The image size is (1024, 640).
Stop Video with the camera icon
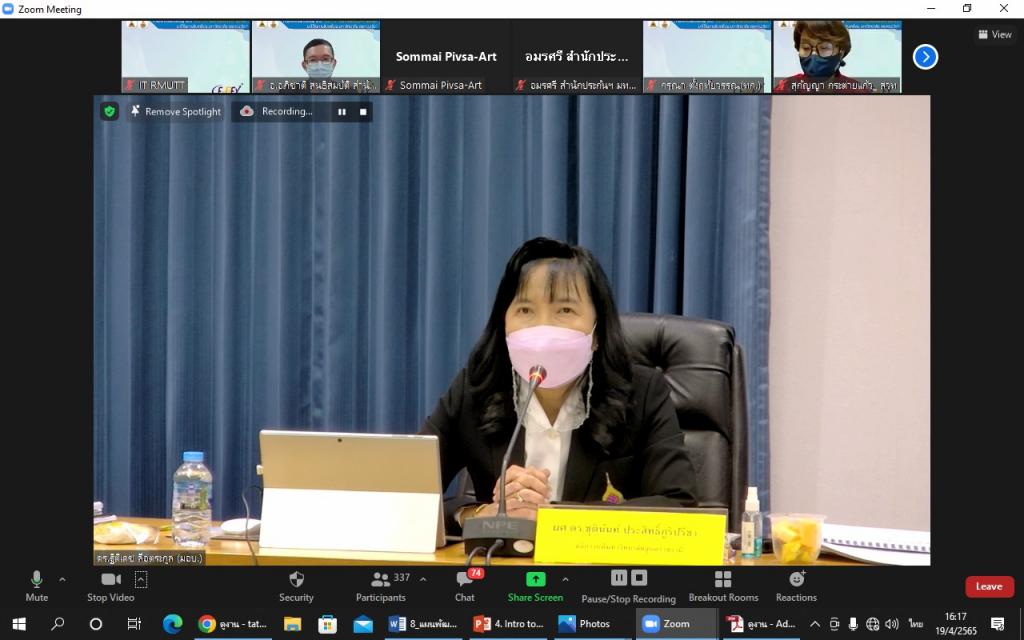point(110,586)
